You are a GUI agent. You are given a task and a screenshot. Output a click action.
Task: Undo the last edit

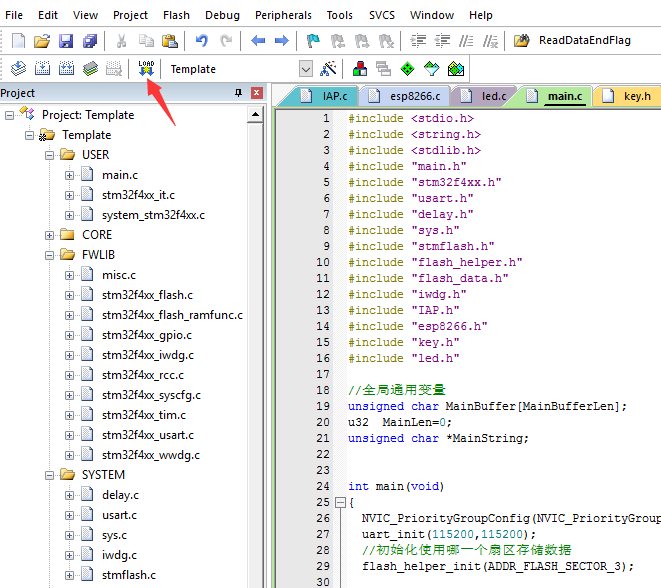[x=202, y=41]
